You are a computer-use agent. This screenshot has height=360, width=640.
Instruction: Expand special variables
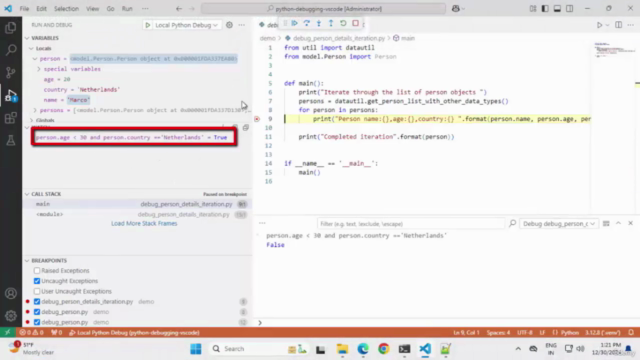pyautogui.click(x=39, y=69)
